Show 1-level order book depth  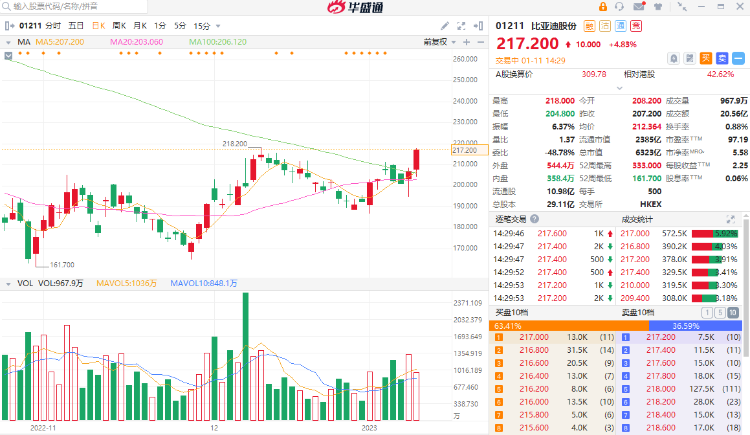tap(706, 312)
